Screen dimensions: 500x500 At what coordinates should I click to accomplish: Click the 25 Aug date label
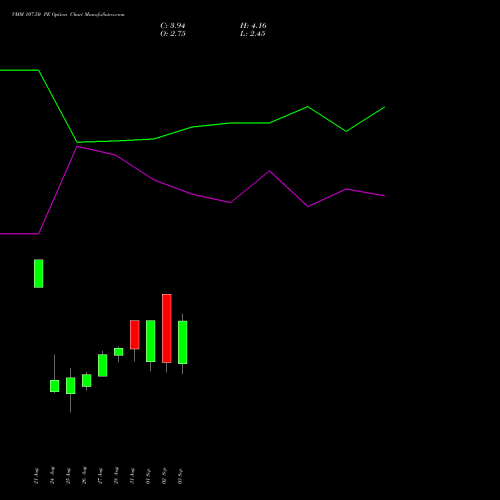click(68, 476)
